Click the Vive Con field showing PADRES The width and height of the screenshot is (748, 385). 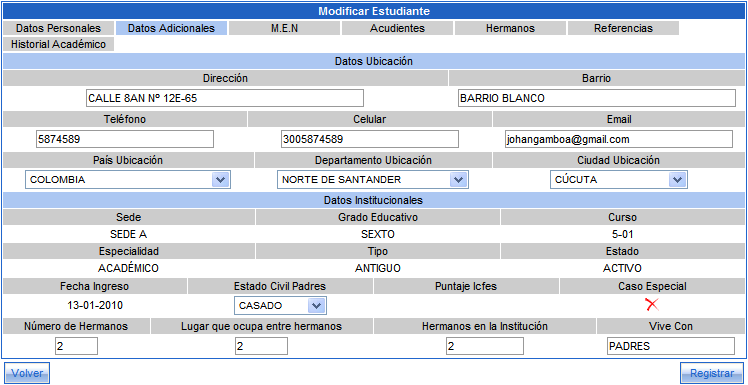point(671,346)
